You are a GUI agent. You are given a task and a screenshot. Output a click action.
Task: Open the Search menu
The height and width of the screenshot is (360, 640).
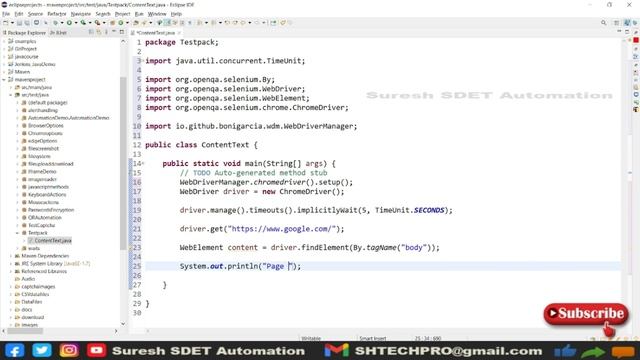coord(103,14)
